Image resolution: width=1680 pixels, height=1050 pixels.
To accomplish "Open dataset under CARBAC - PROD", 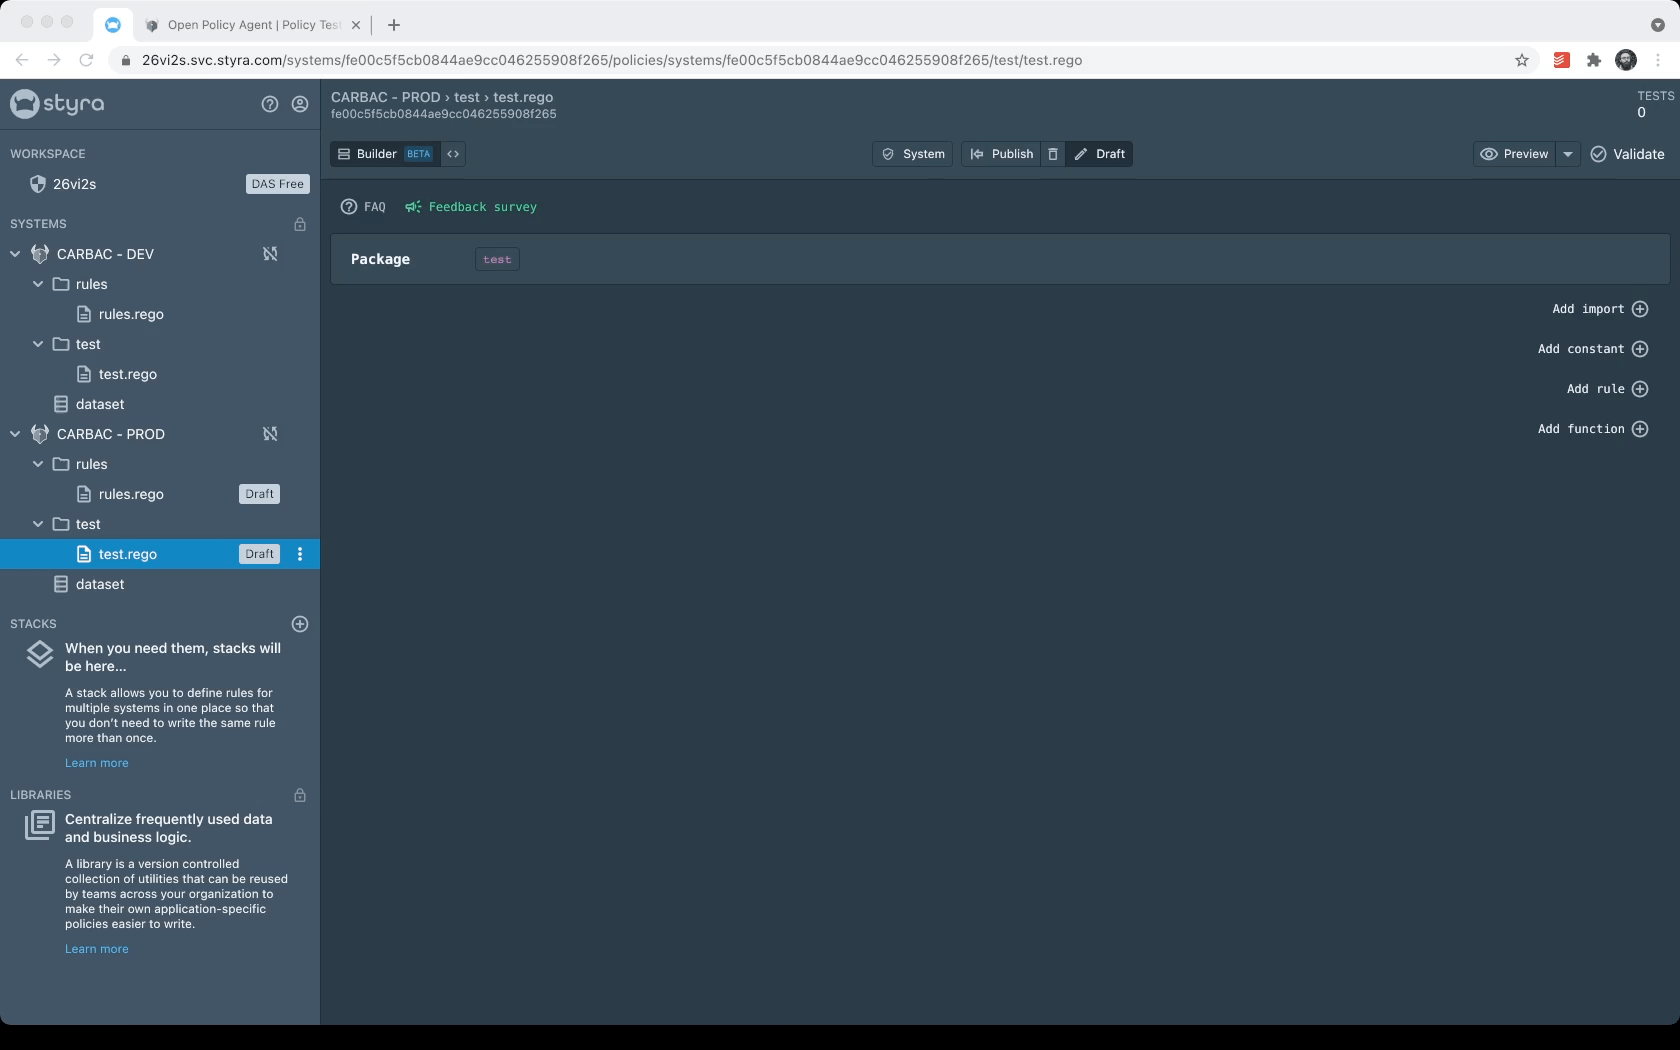I will (100, 584).
